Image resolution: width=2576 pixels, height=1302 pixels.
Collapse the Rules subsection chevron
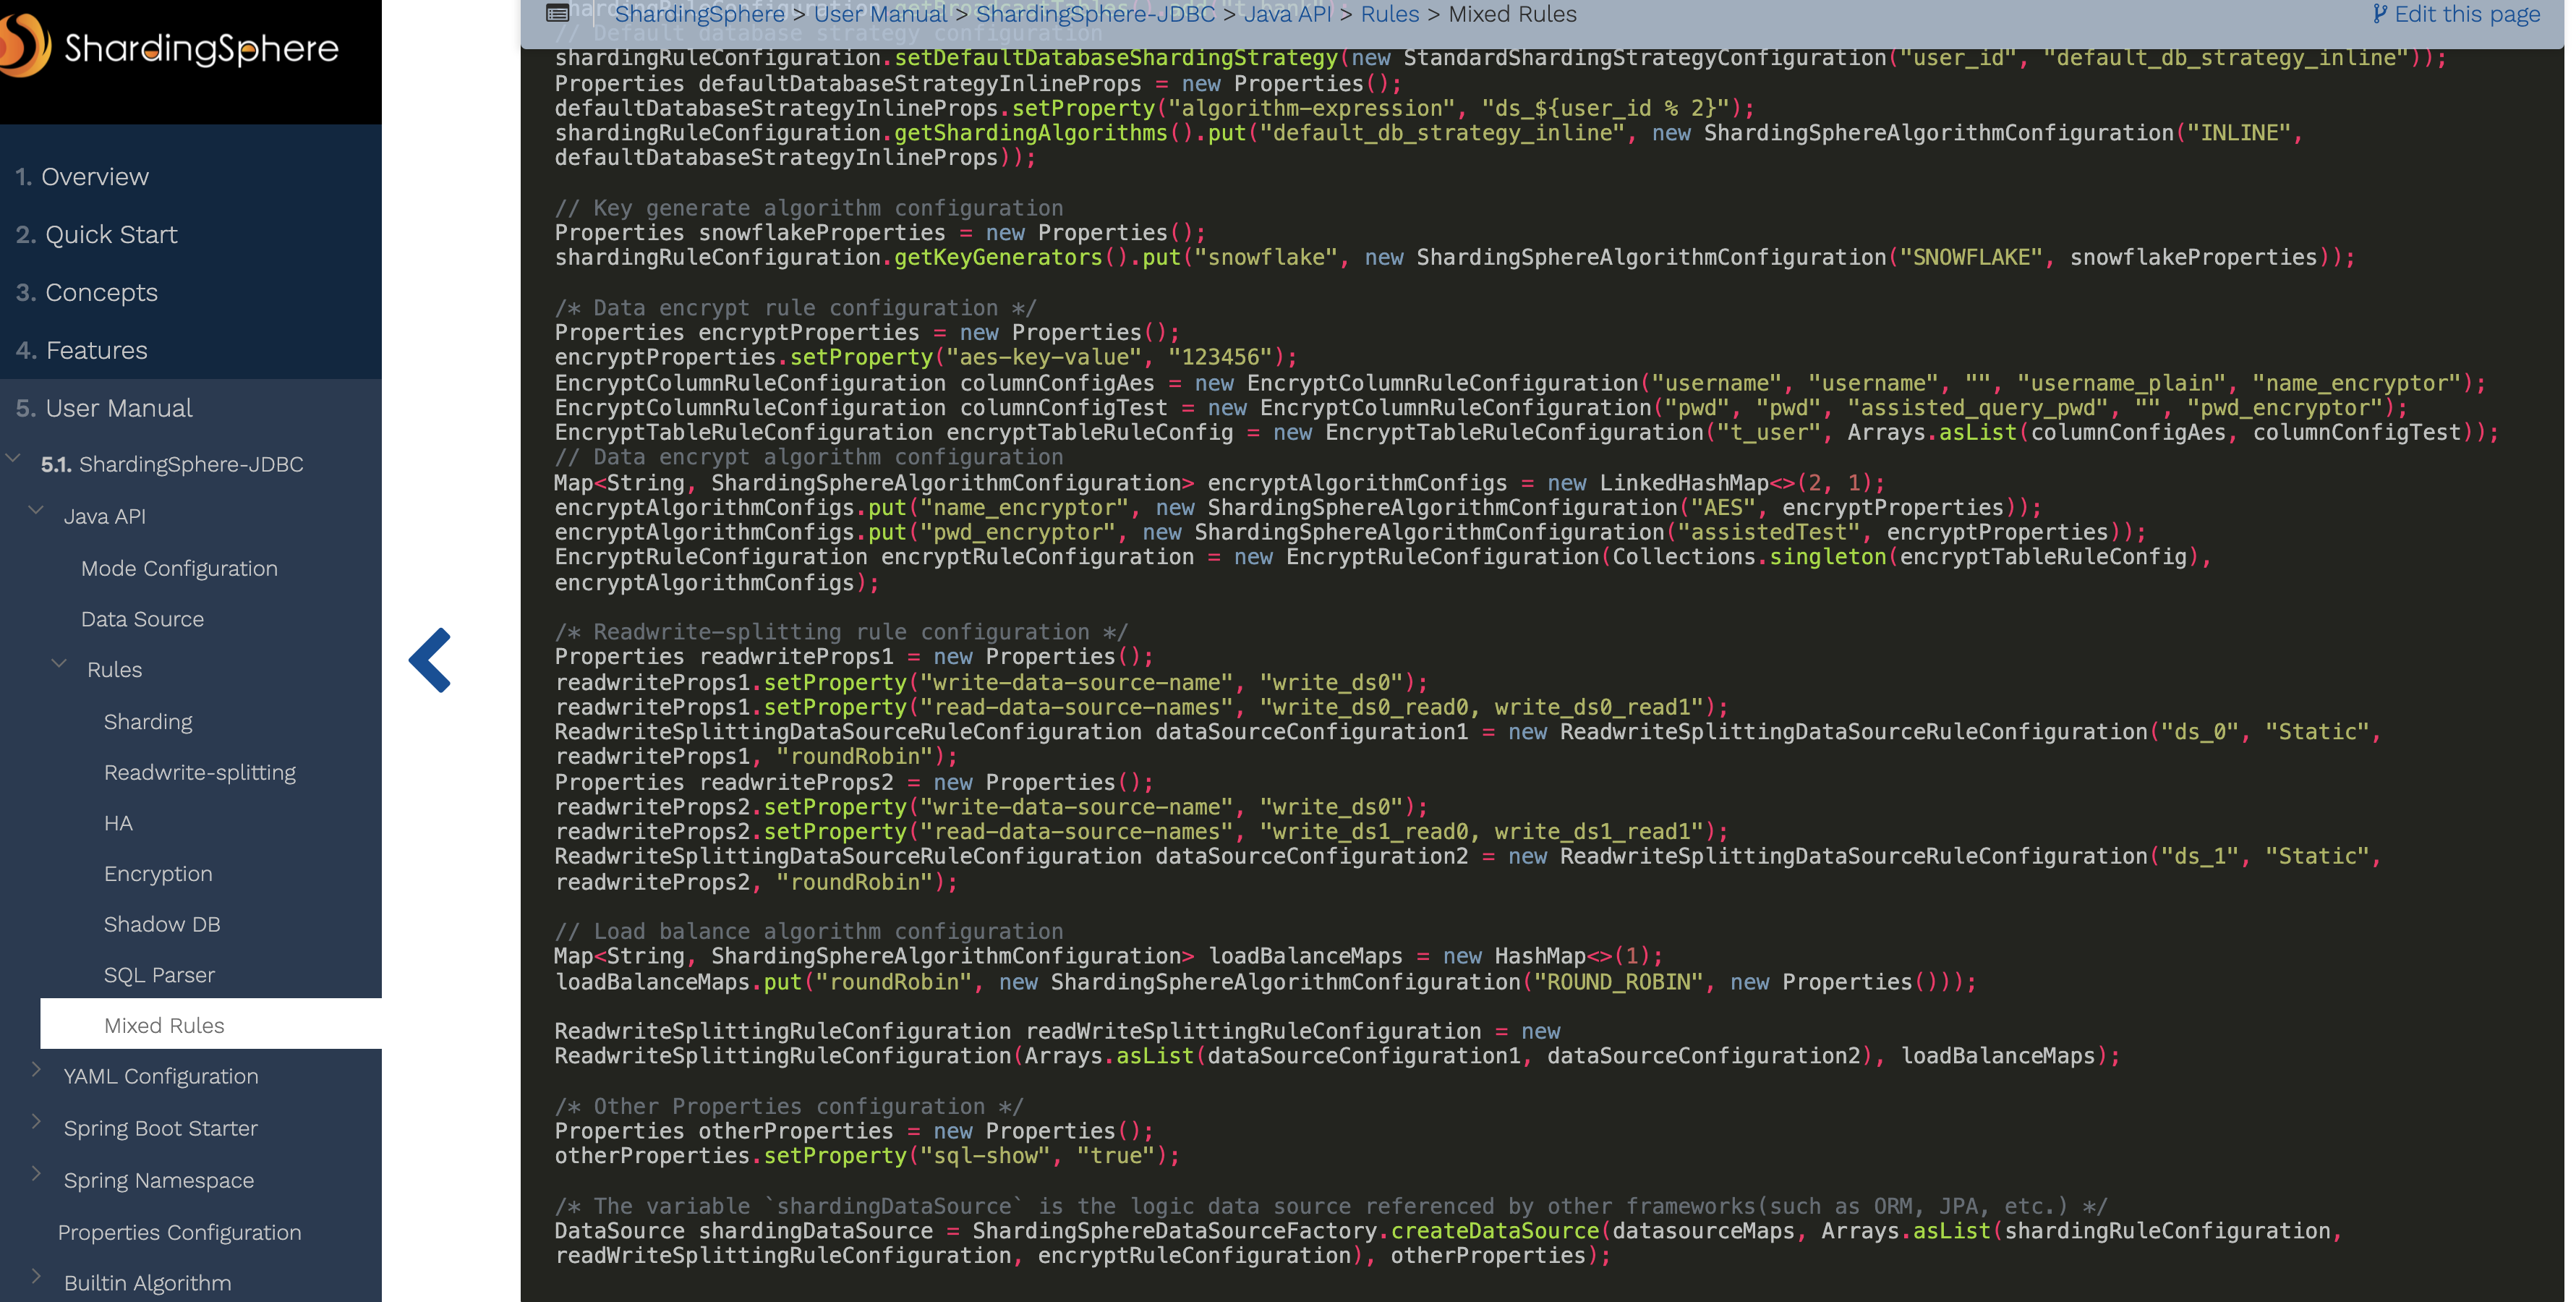(x=60, y=664)
